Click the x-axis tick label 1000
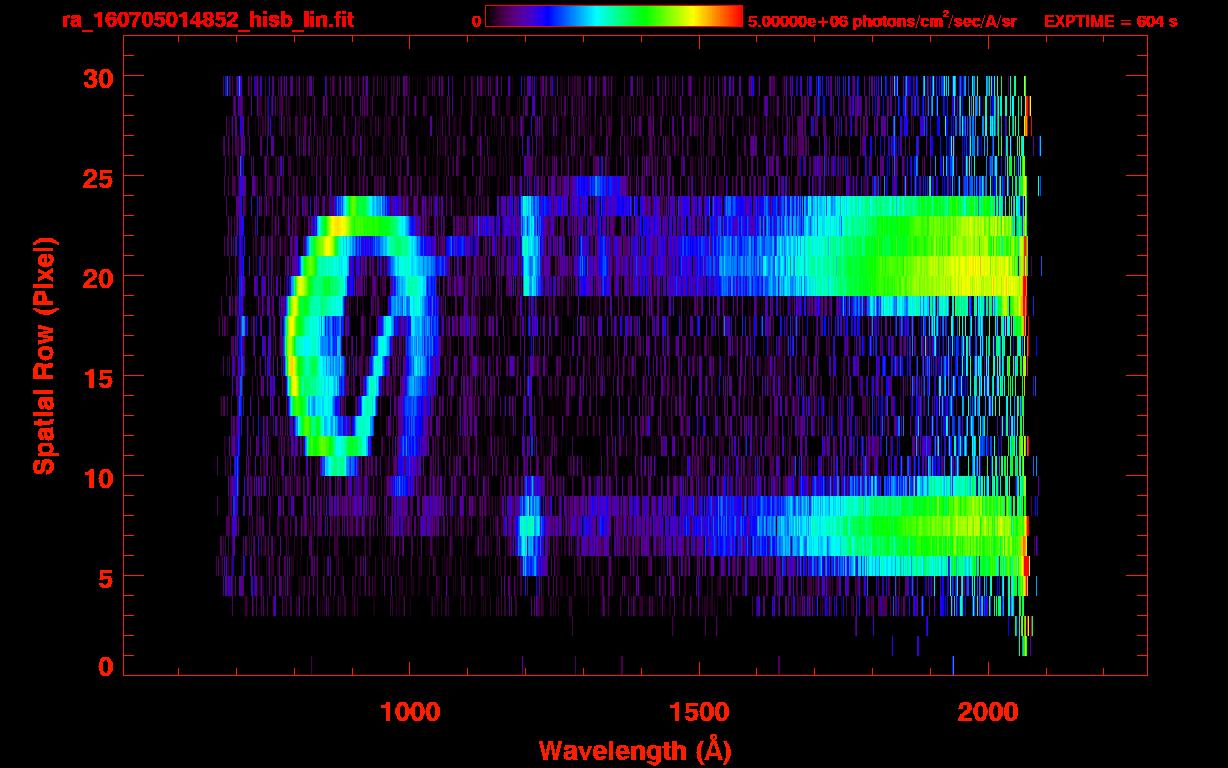This screenshot has height=768, width=1228. (x=410, y=712)
